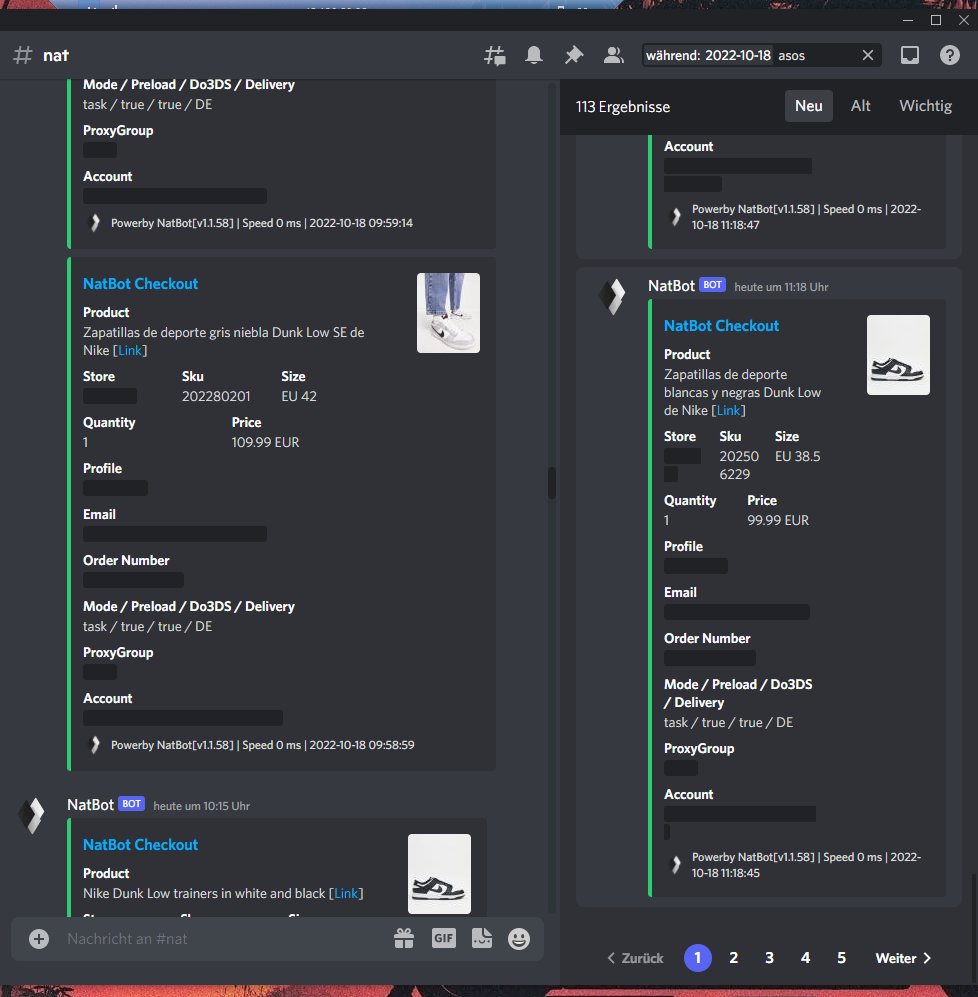Click NatBot footer icon beside the 09:59:14 footer
This screenshot has height=997, width=978.
(95, 223)
